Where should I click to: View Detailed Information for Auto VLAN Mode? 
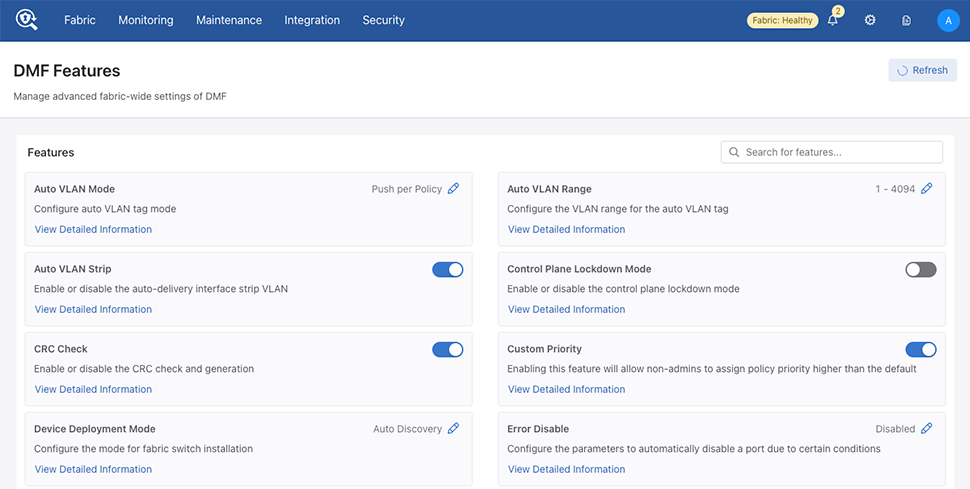(x=93, y=229)
